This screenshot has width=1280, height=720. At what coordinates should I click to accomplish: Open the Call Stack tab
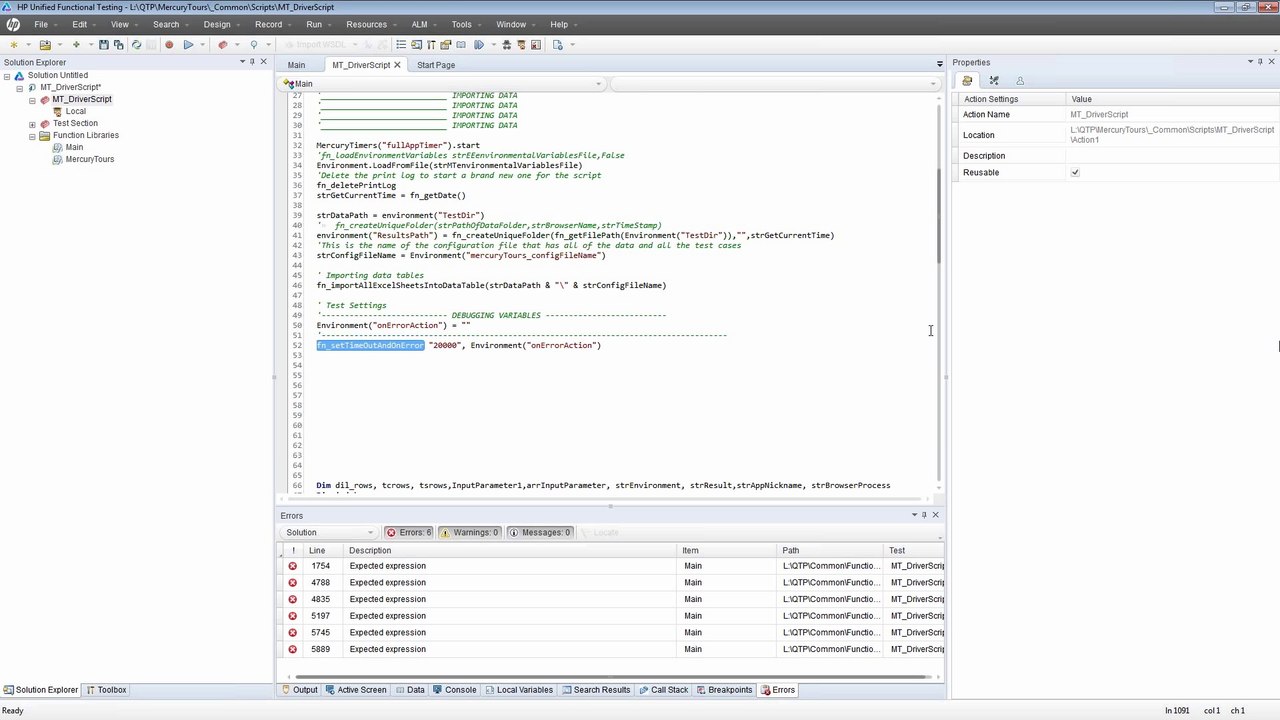click(663, 690)
